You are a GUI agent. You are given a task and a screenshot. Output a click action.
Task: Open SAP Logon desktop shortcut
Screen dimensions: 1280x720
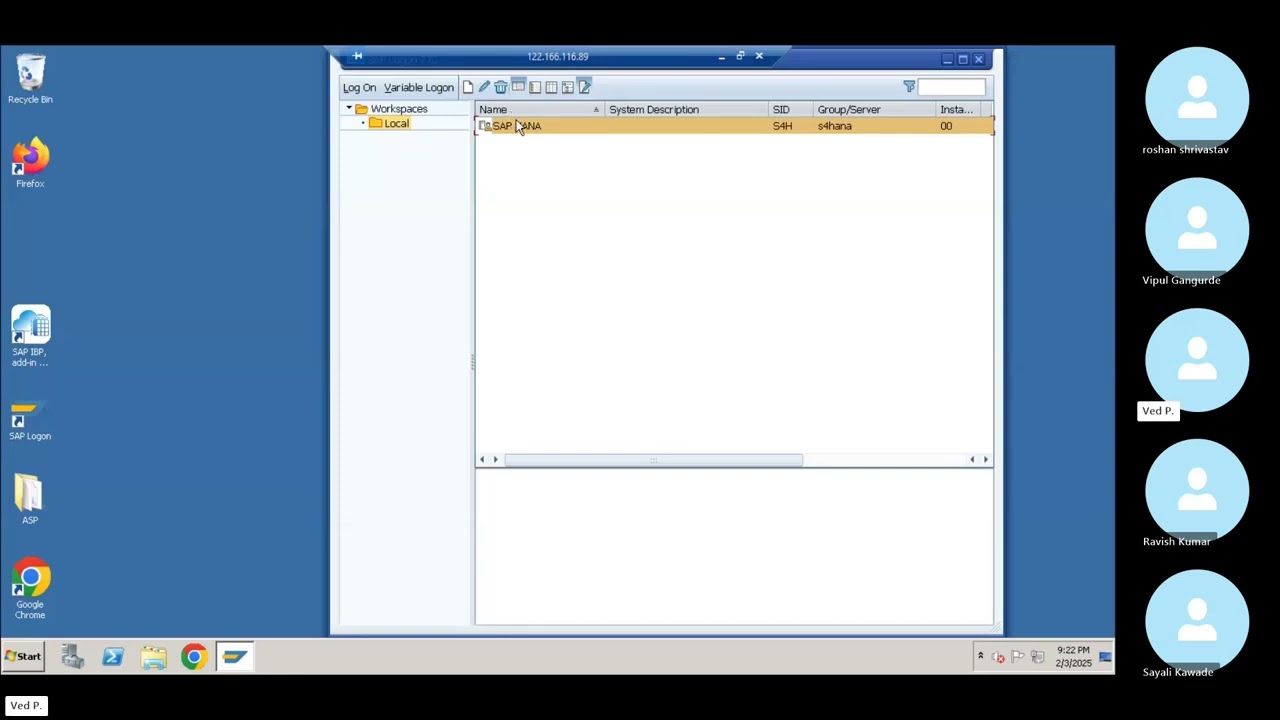tap(30, 421)
